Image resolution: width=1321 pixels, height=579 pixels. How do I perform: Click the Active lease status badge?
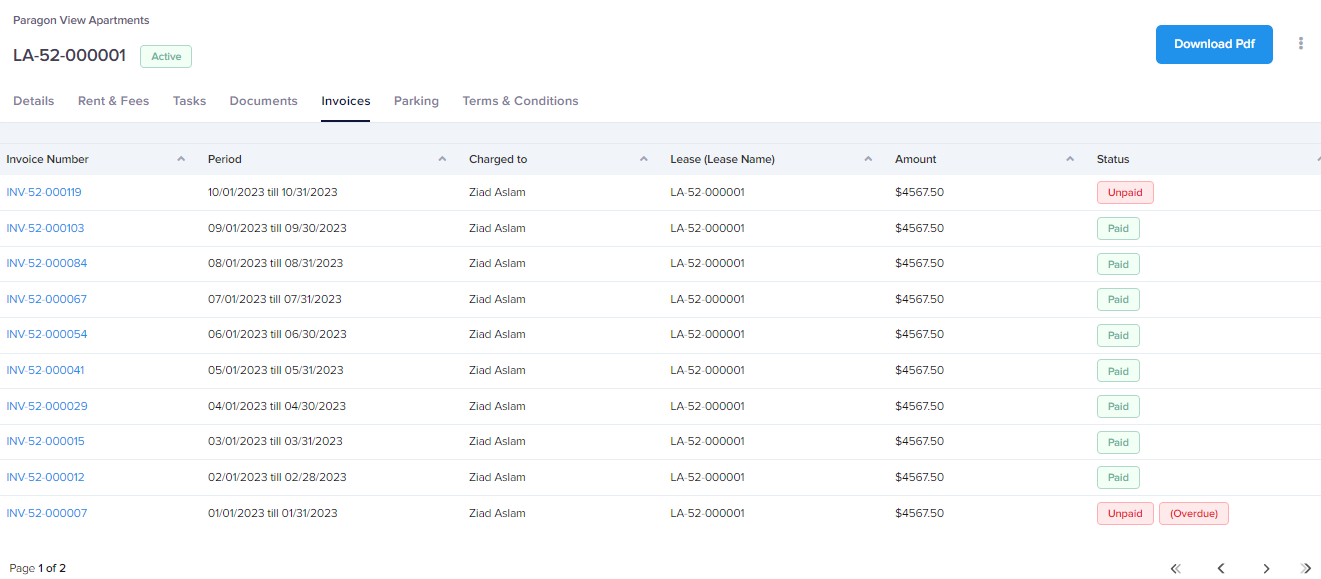(x=166, y=57)
